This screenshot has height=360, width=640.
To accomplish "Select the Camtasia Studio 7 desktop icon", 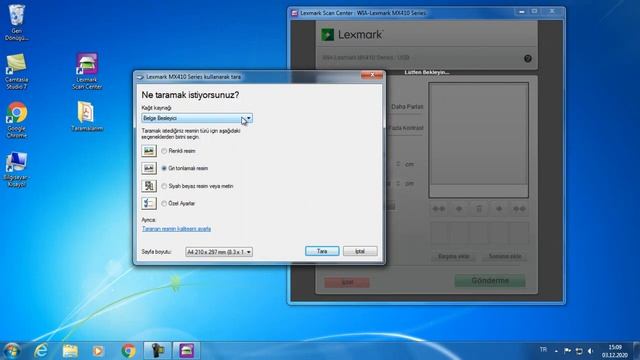I will click(16, 71).
